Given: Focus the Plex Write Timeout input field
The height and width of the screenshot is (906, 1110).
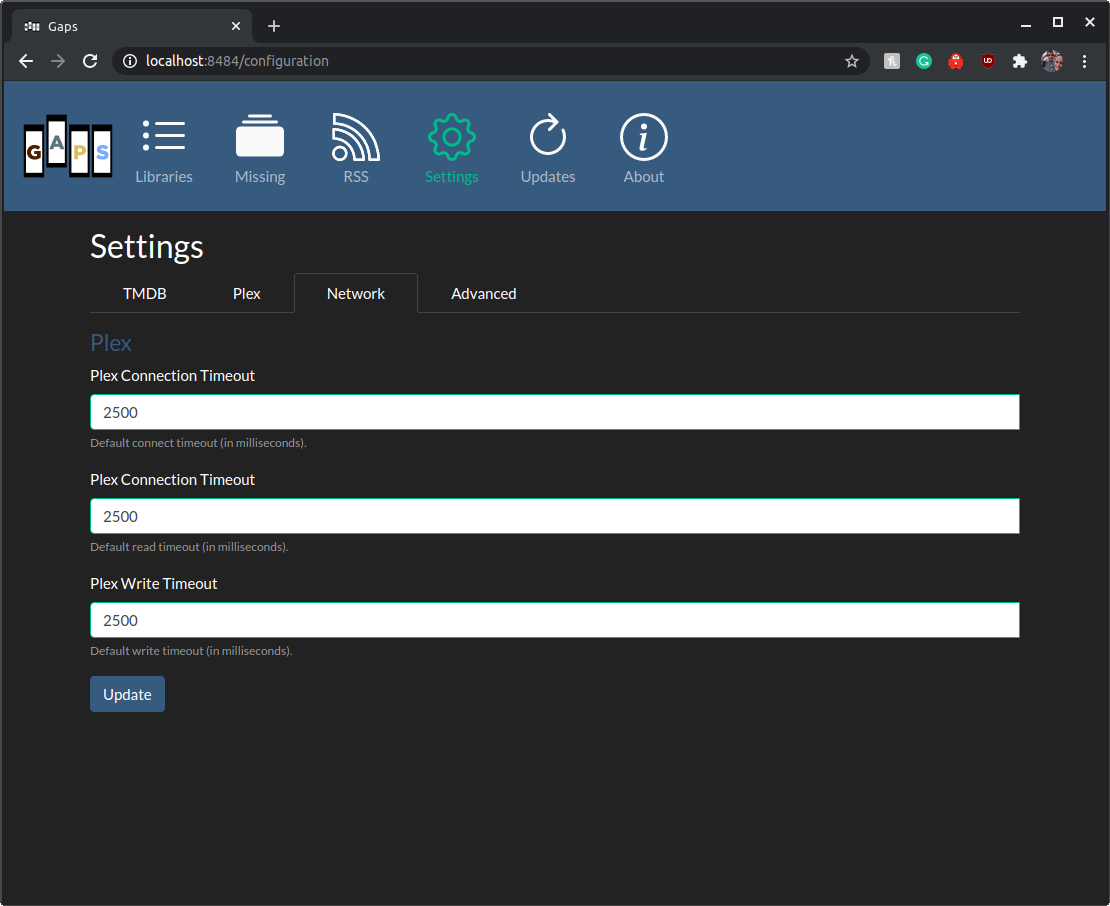Looking at the screenshot, I should tap(554, 620).
